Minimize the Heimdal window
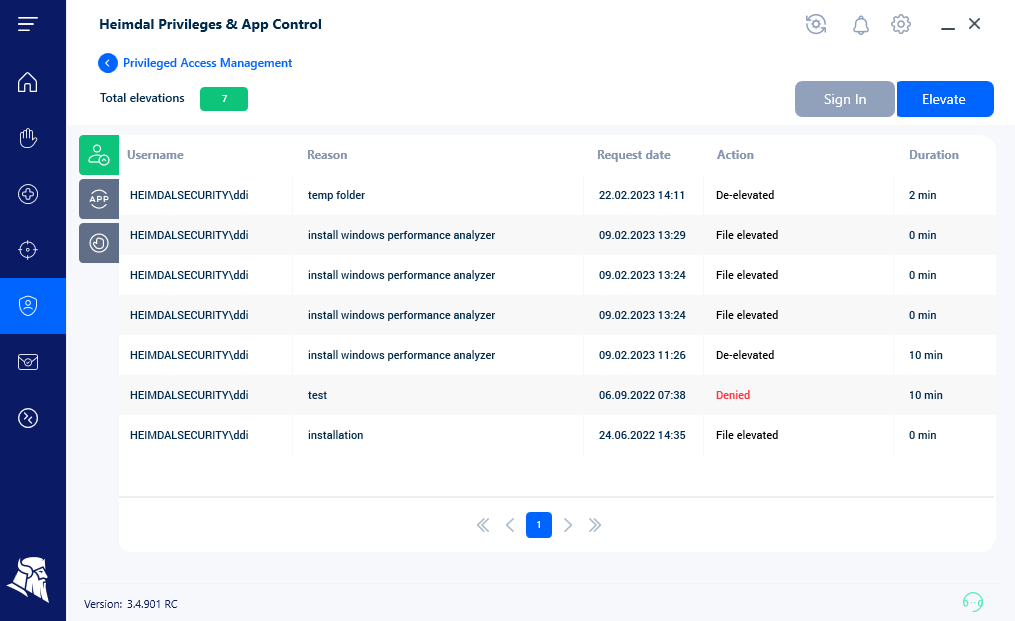The height and width of the screenshot is (621, 1015). coord(948,28)
